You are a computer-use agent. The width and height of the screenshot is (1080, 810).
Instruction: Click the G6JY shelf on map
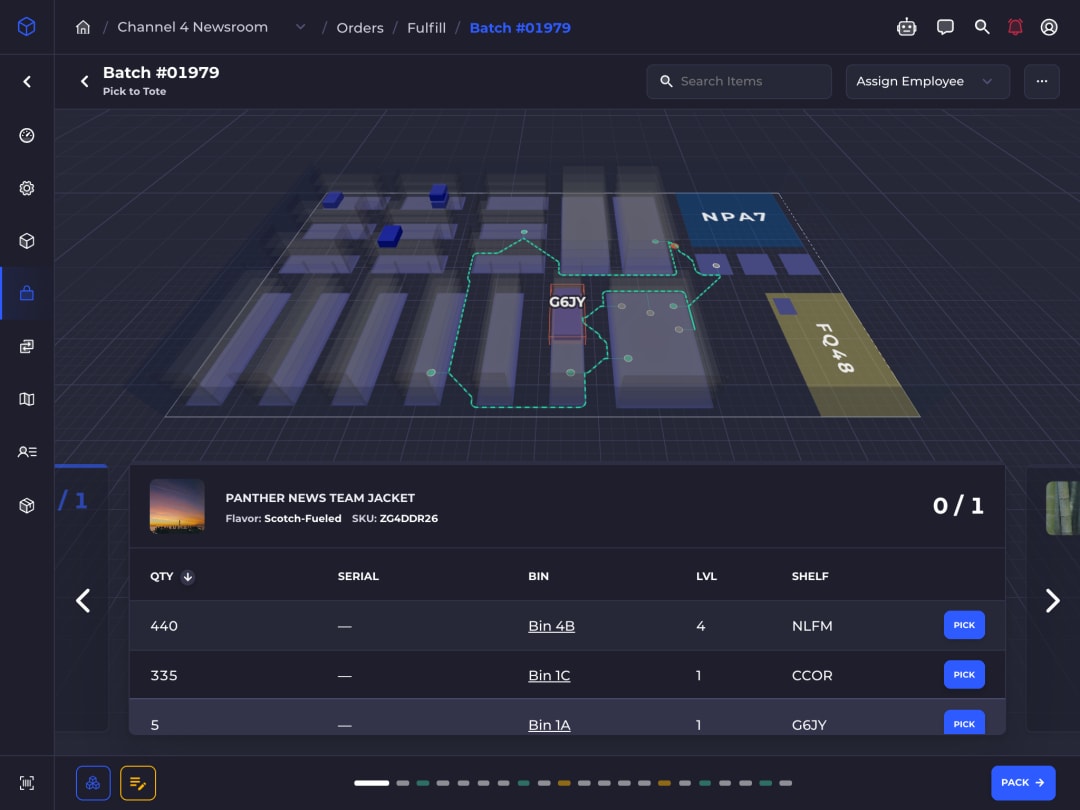click(568, 312)
